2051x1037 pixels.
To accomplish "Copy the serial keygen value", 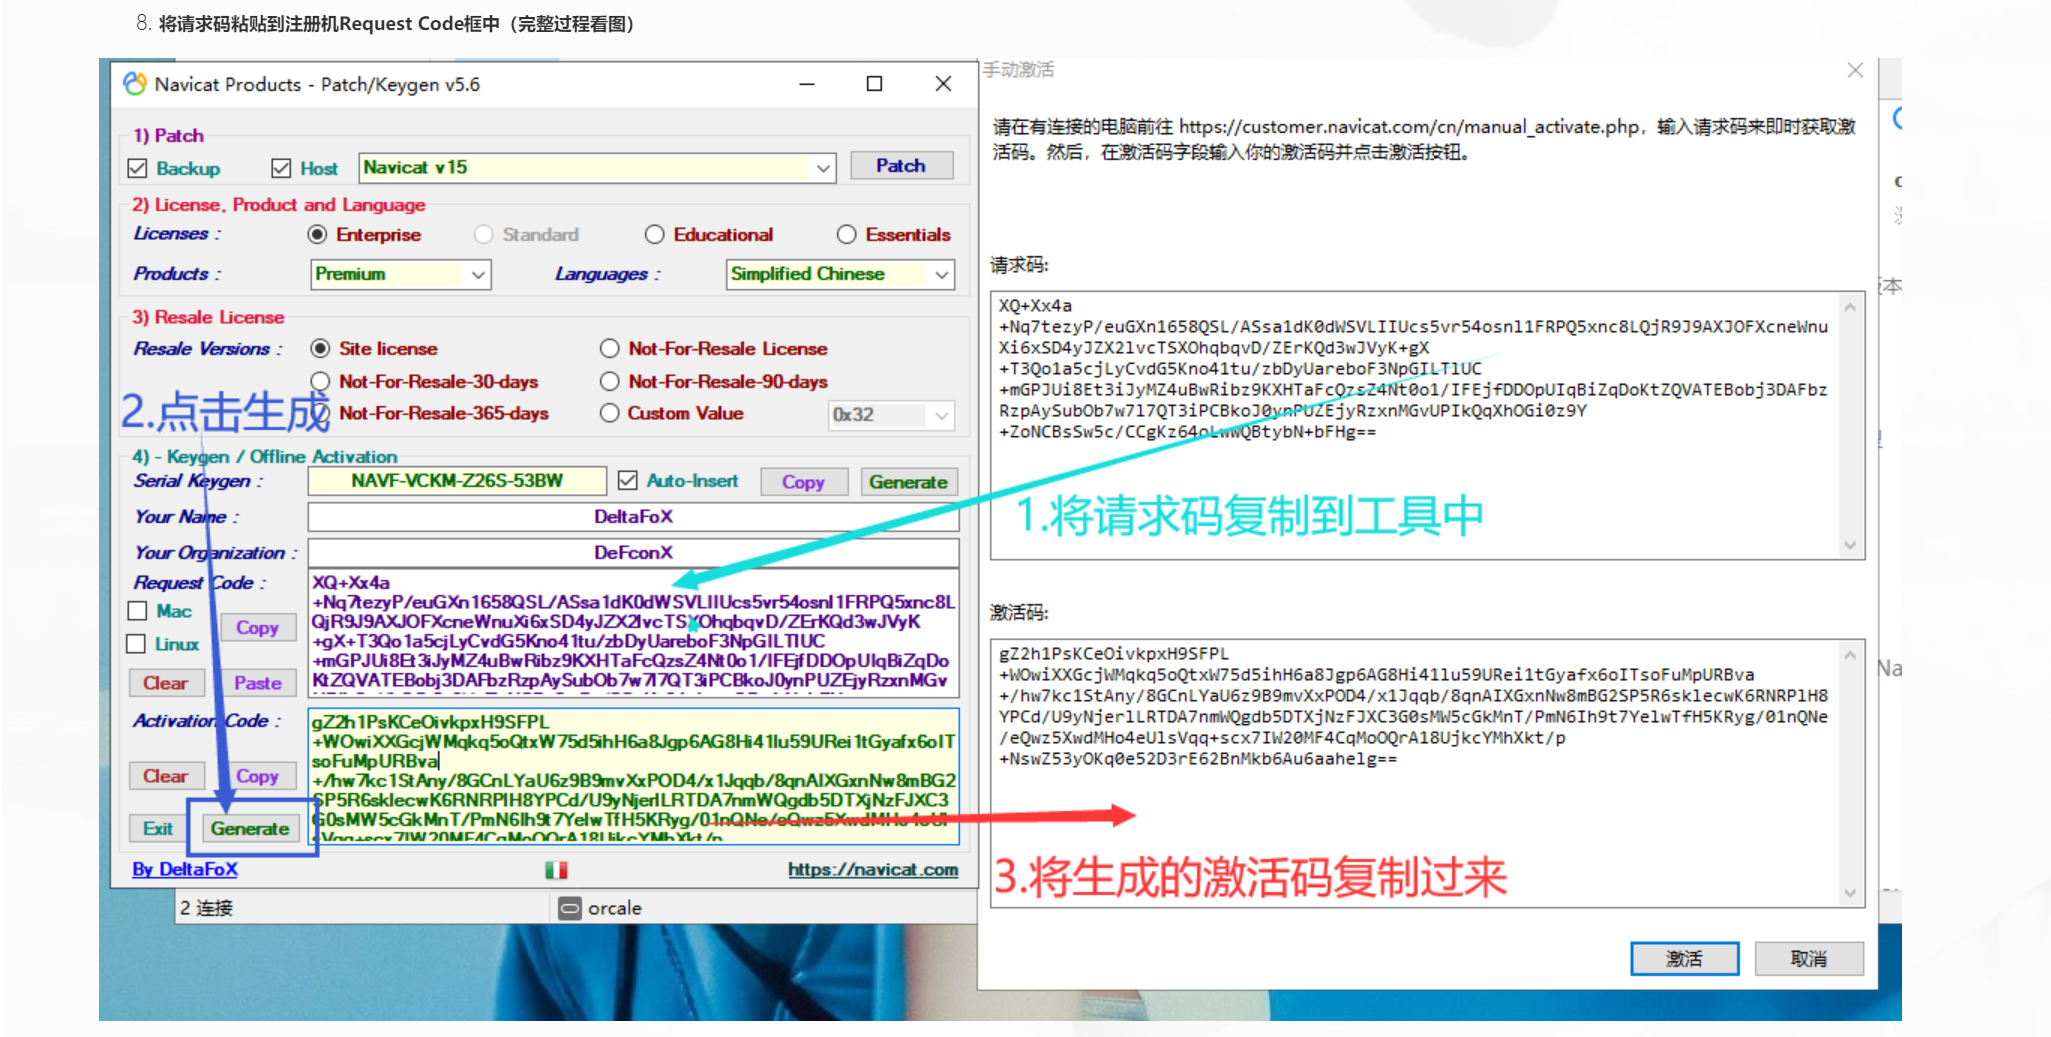I will [x=803, y=482].
